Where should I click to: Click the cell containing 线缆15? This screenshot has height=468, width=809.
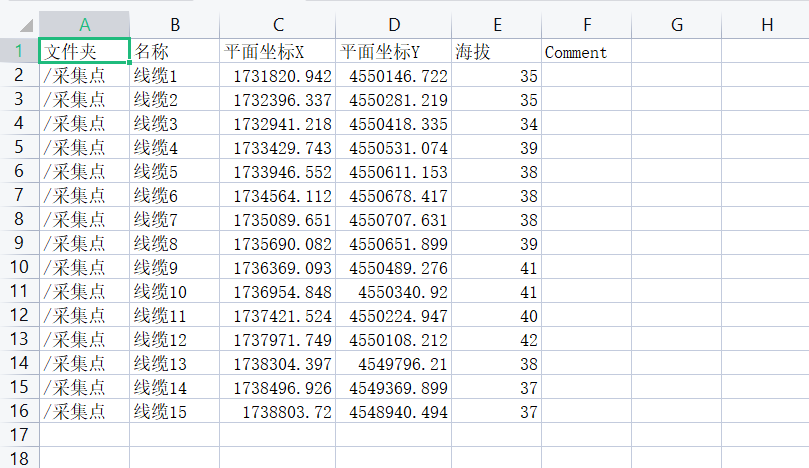[x=174, y=411]
